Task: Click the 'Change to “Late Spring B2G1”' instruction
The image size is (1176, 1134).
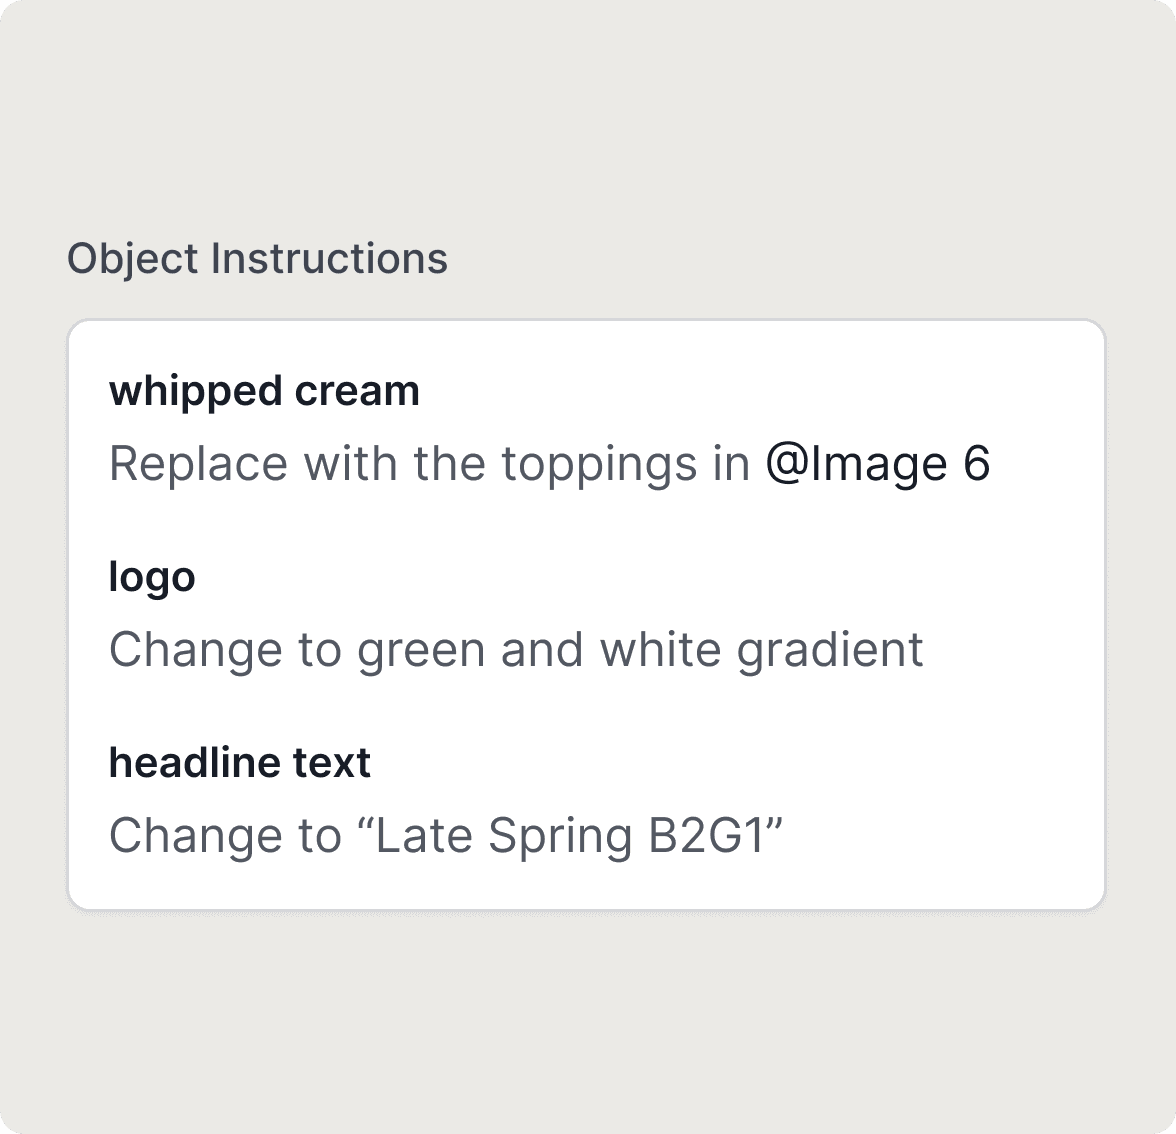Action: click(x=446, y=836)
